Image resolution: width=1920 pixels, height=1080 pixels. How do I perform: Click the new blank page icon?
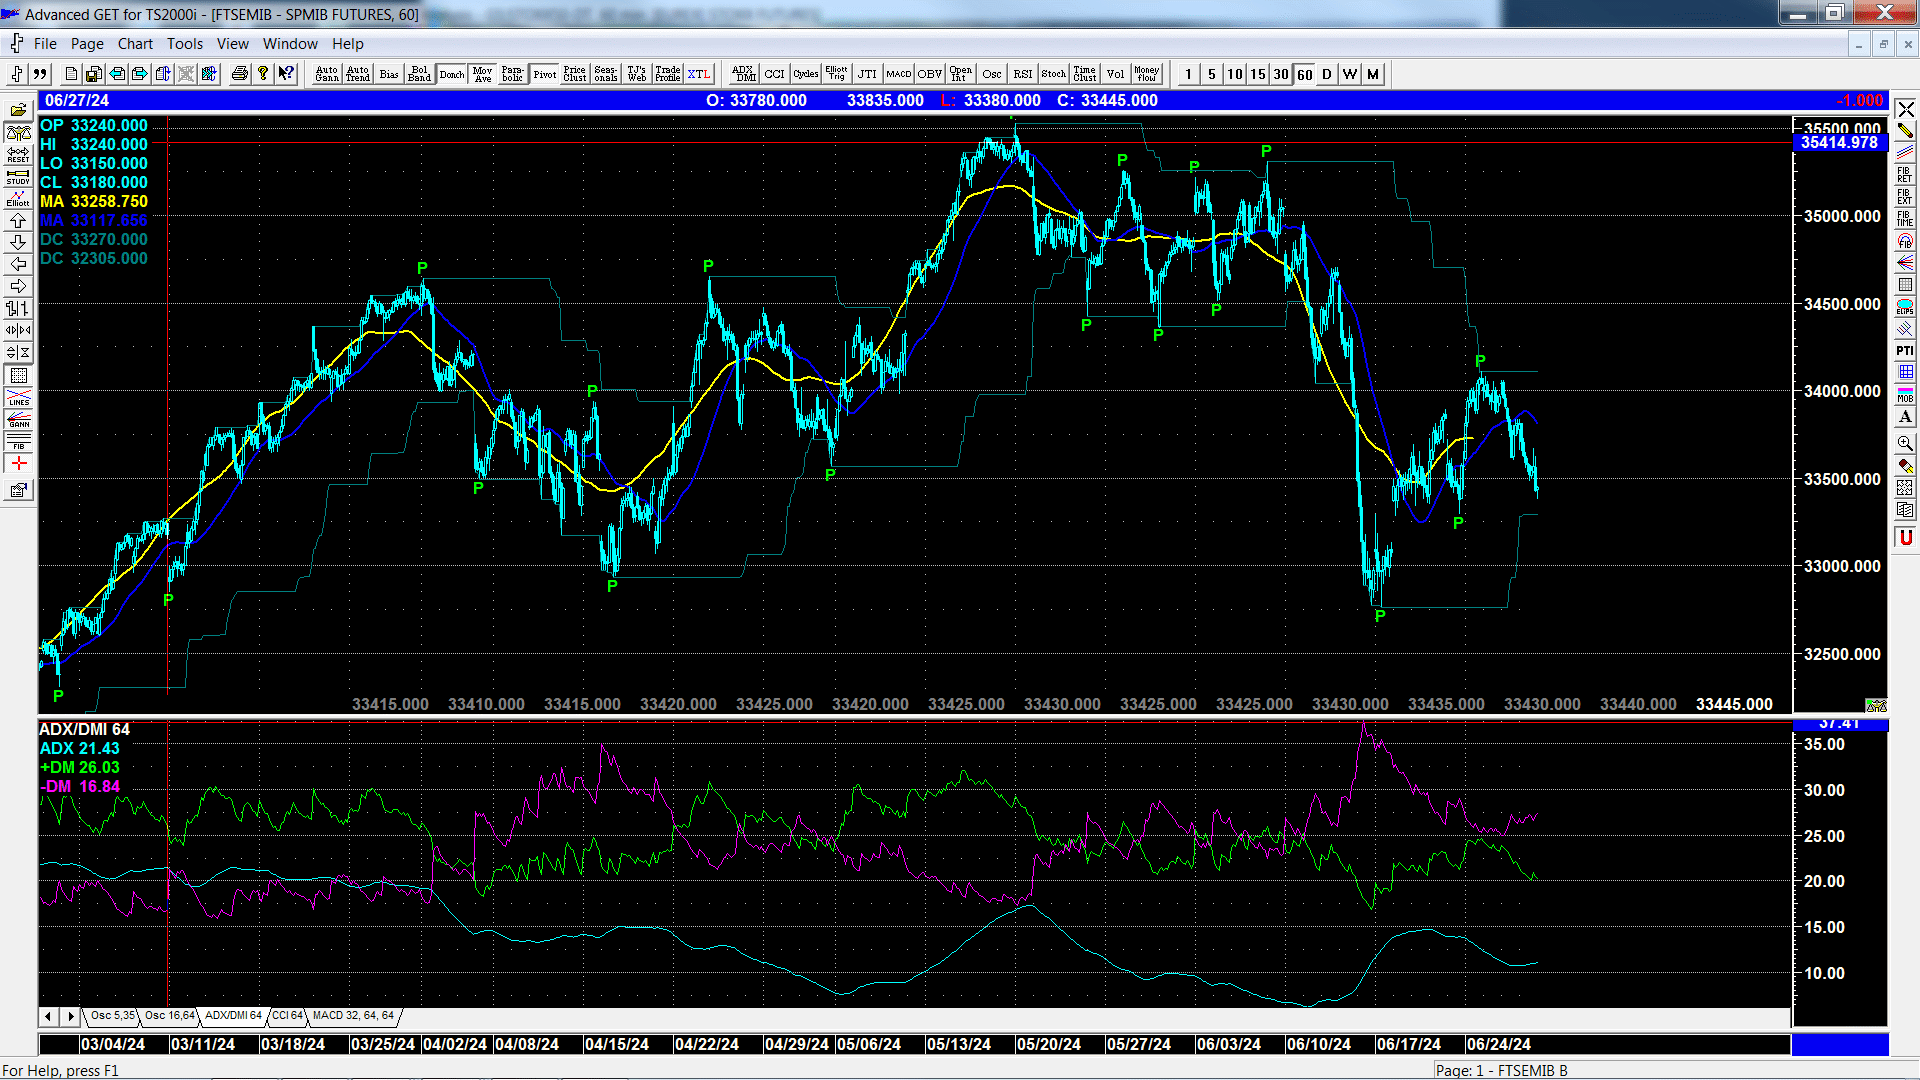(x=70, y=74)
